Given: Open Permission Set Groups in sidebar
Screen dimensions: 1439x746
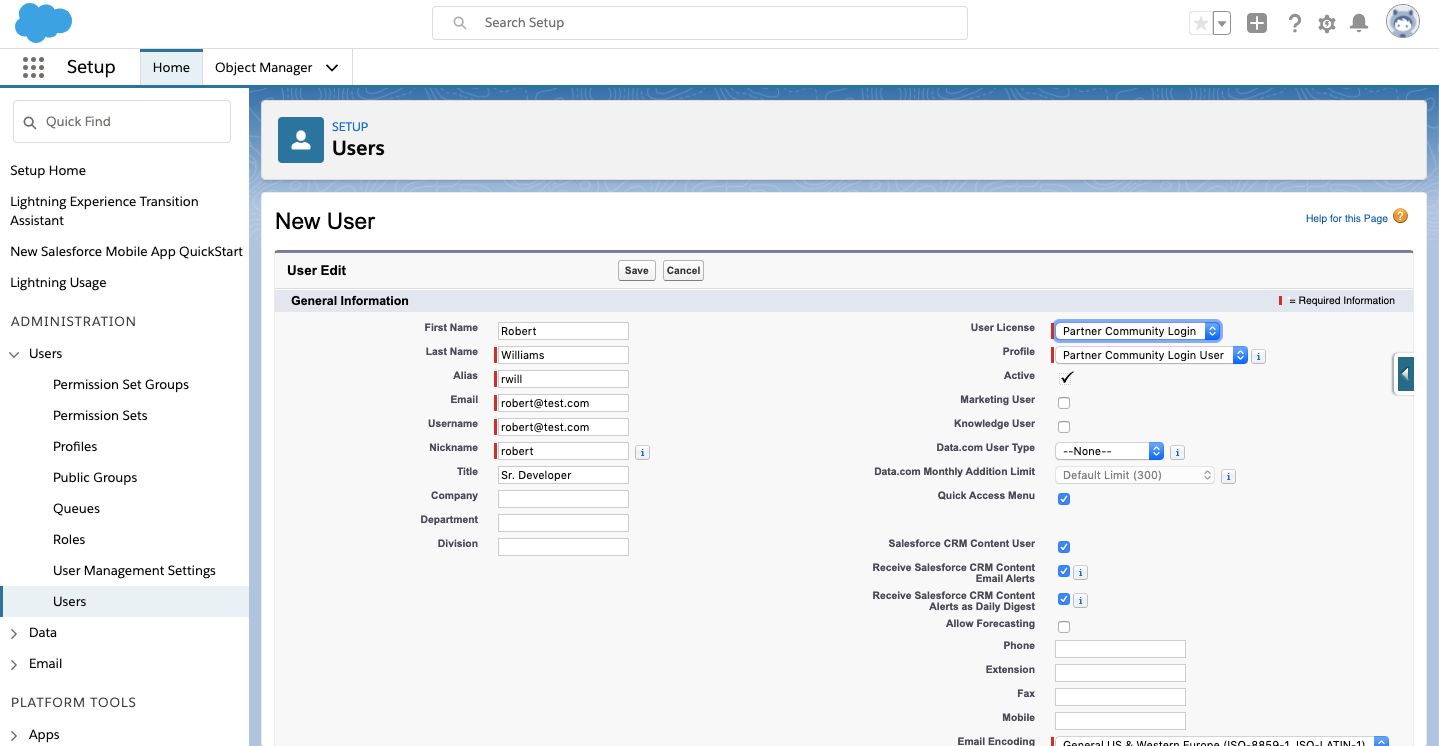Looking at the screenshot, I should tap(121, 385).
